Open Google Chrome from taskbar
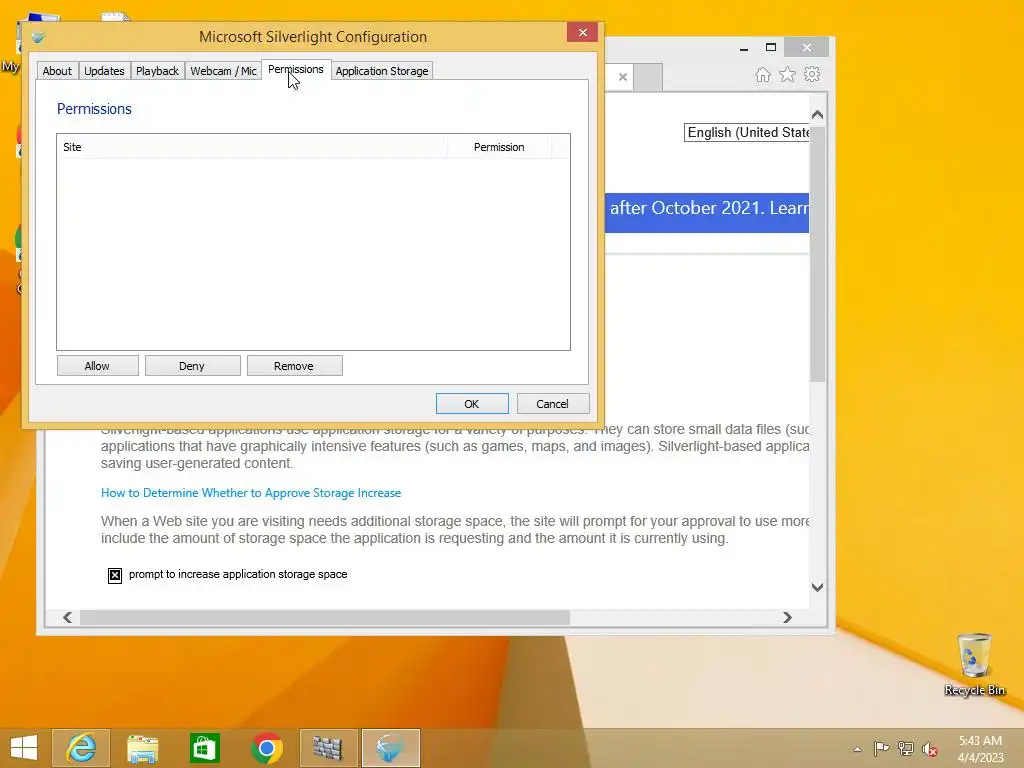This screenshot has width=1024, height=768. point(266,748)
